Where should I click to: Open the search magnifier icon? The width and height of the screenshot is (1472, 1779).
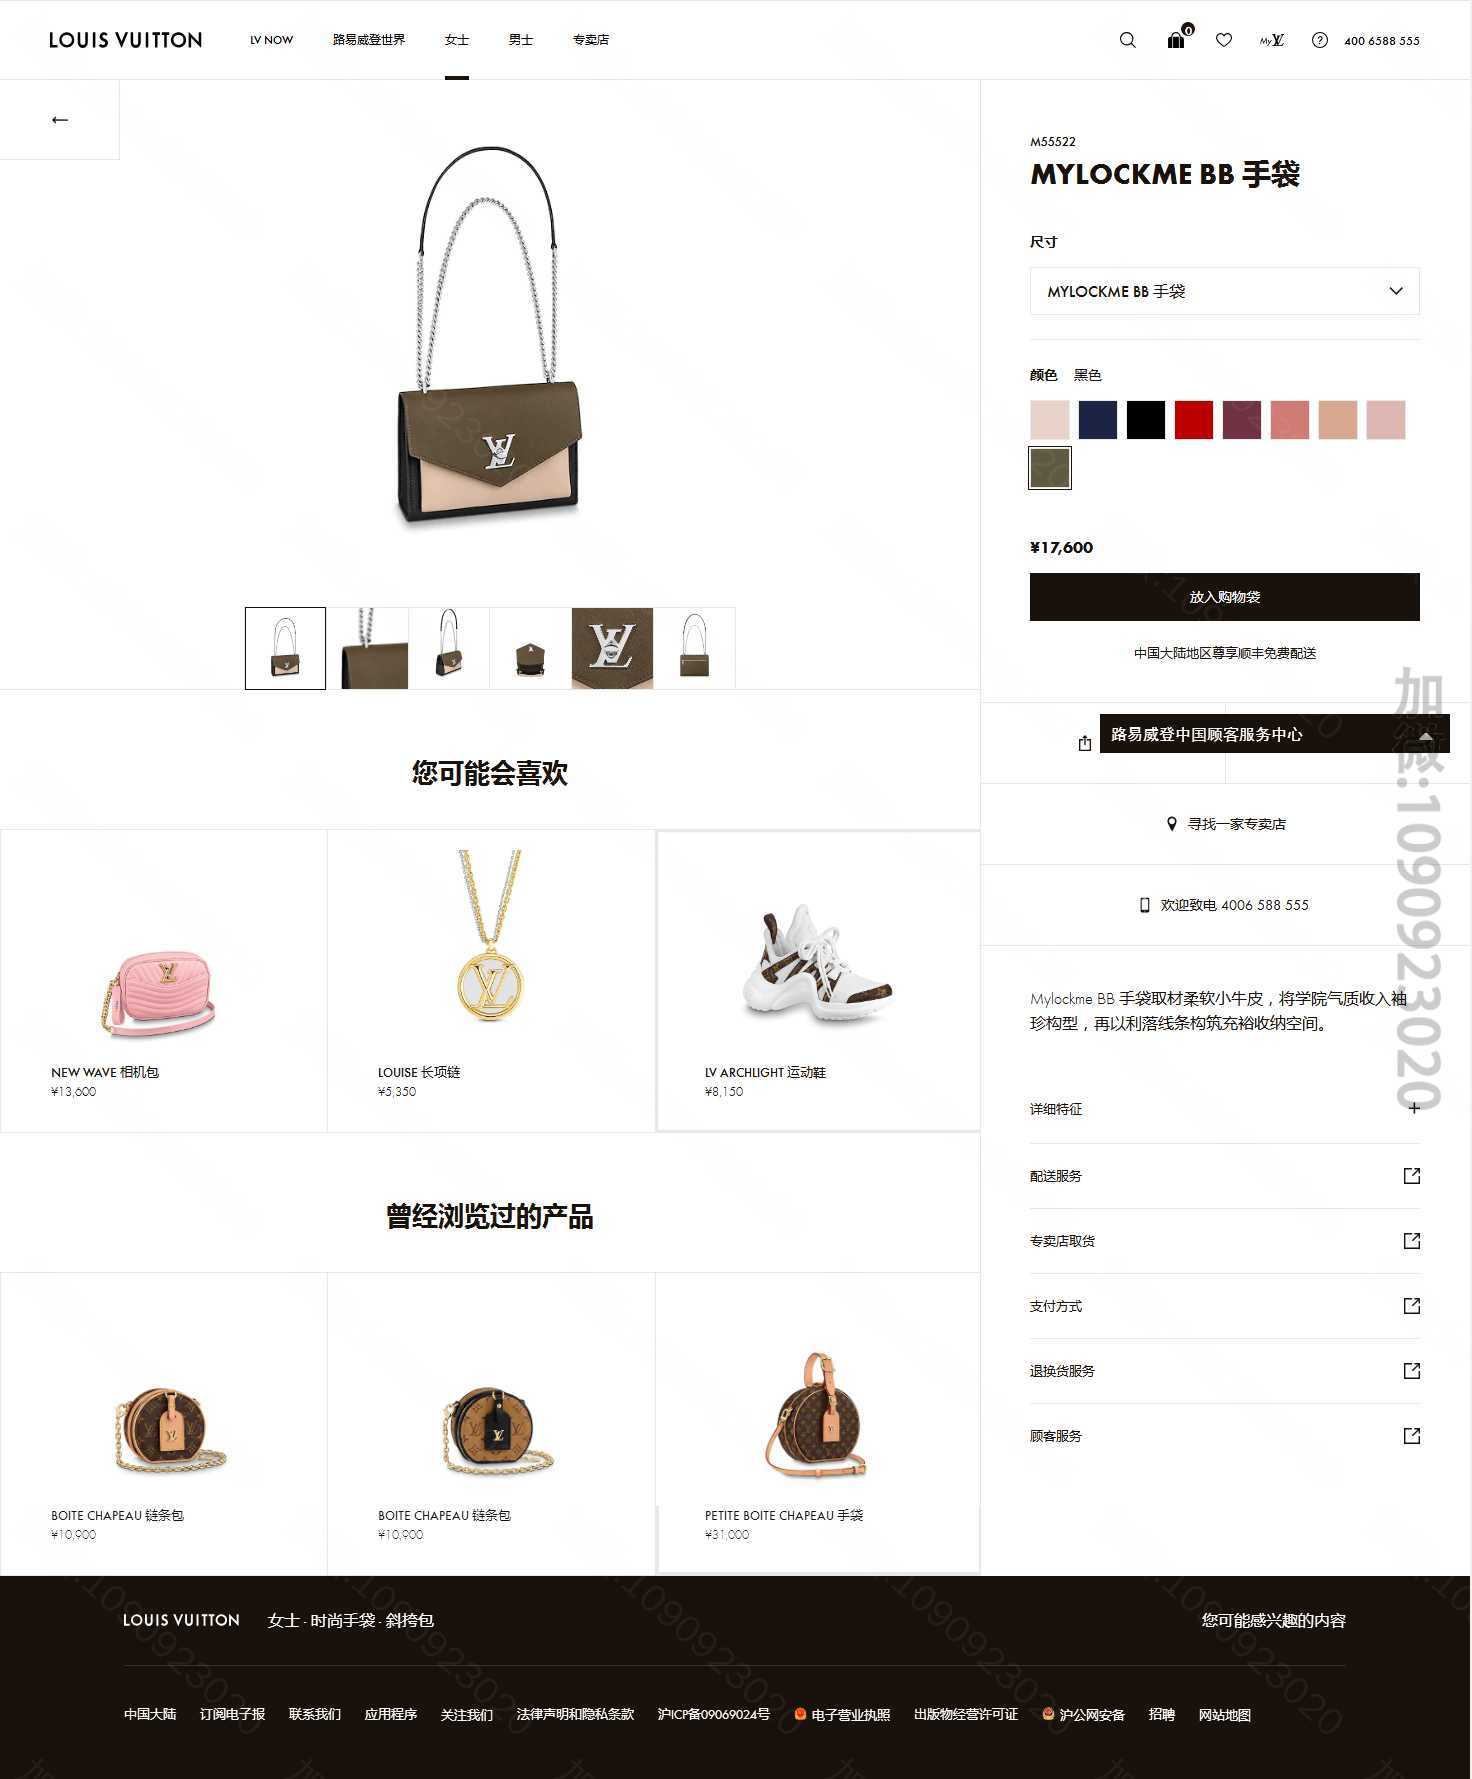click(1127, 40)
